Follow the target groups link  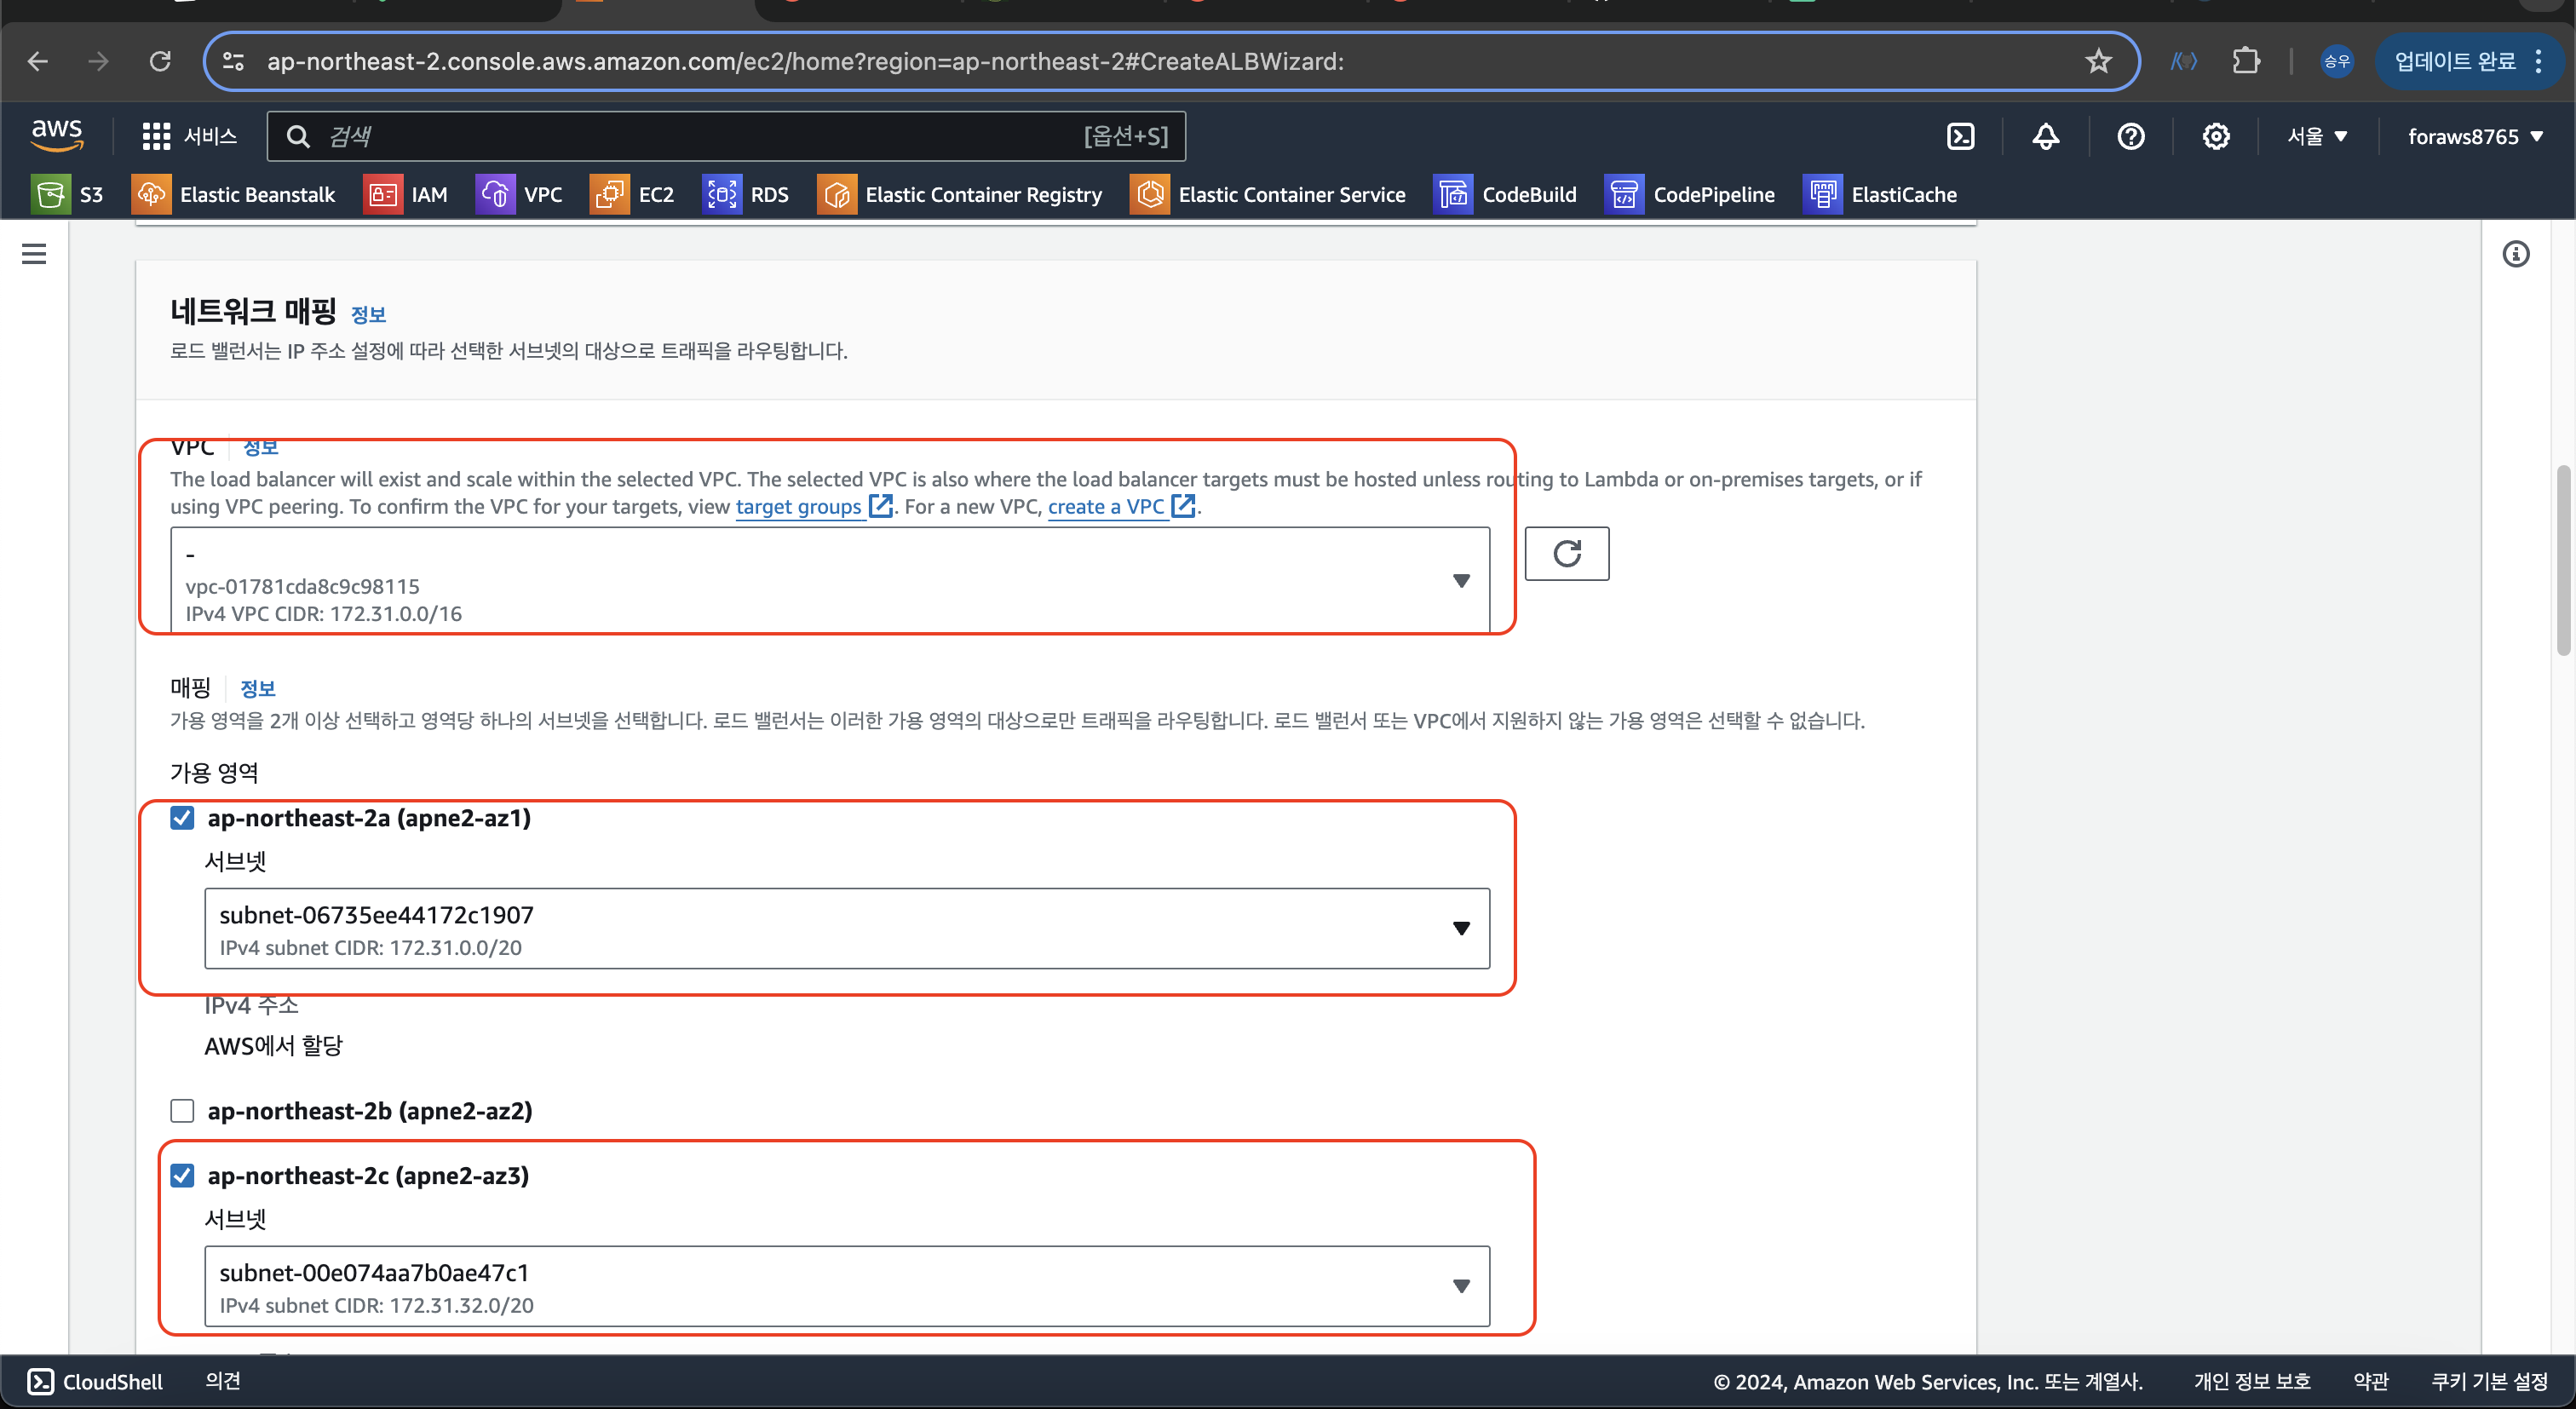tap(798, 507)
